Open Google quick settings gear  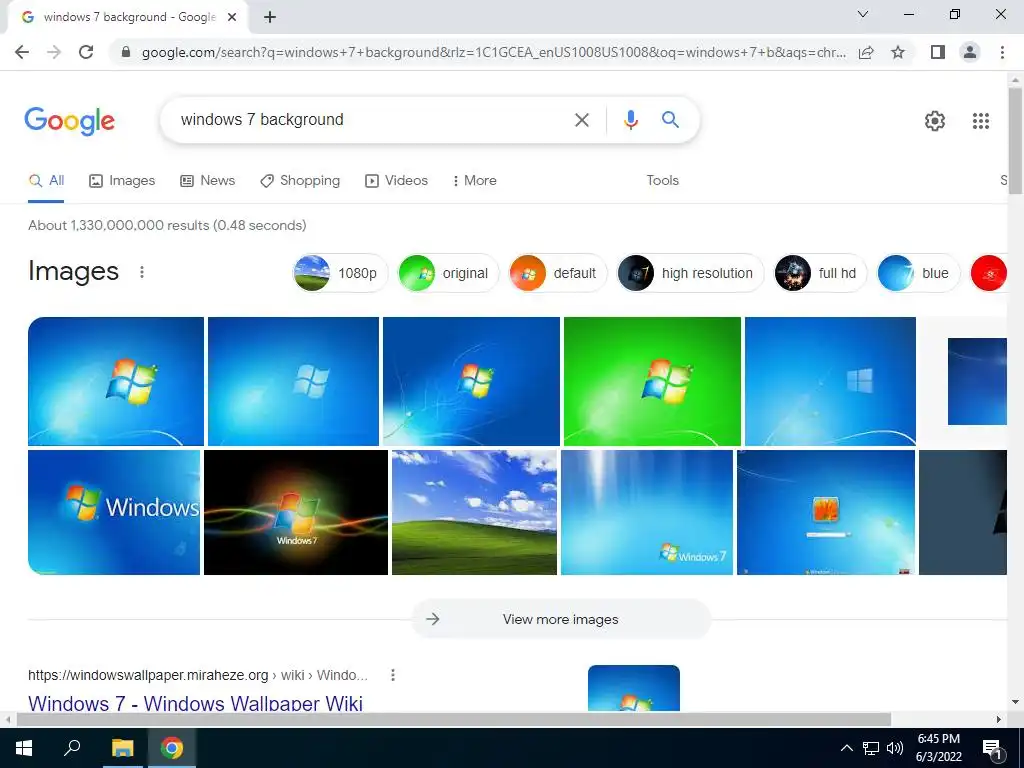pyautogui.click(x=935, y=121)
